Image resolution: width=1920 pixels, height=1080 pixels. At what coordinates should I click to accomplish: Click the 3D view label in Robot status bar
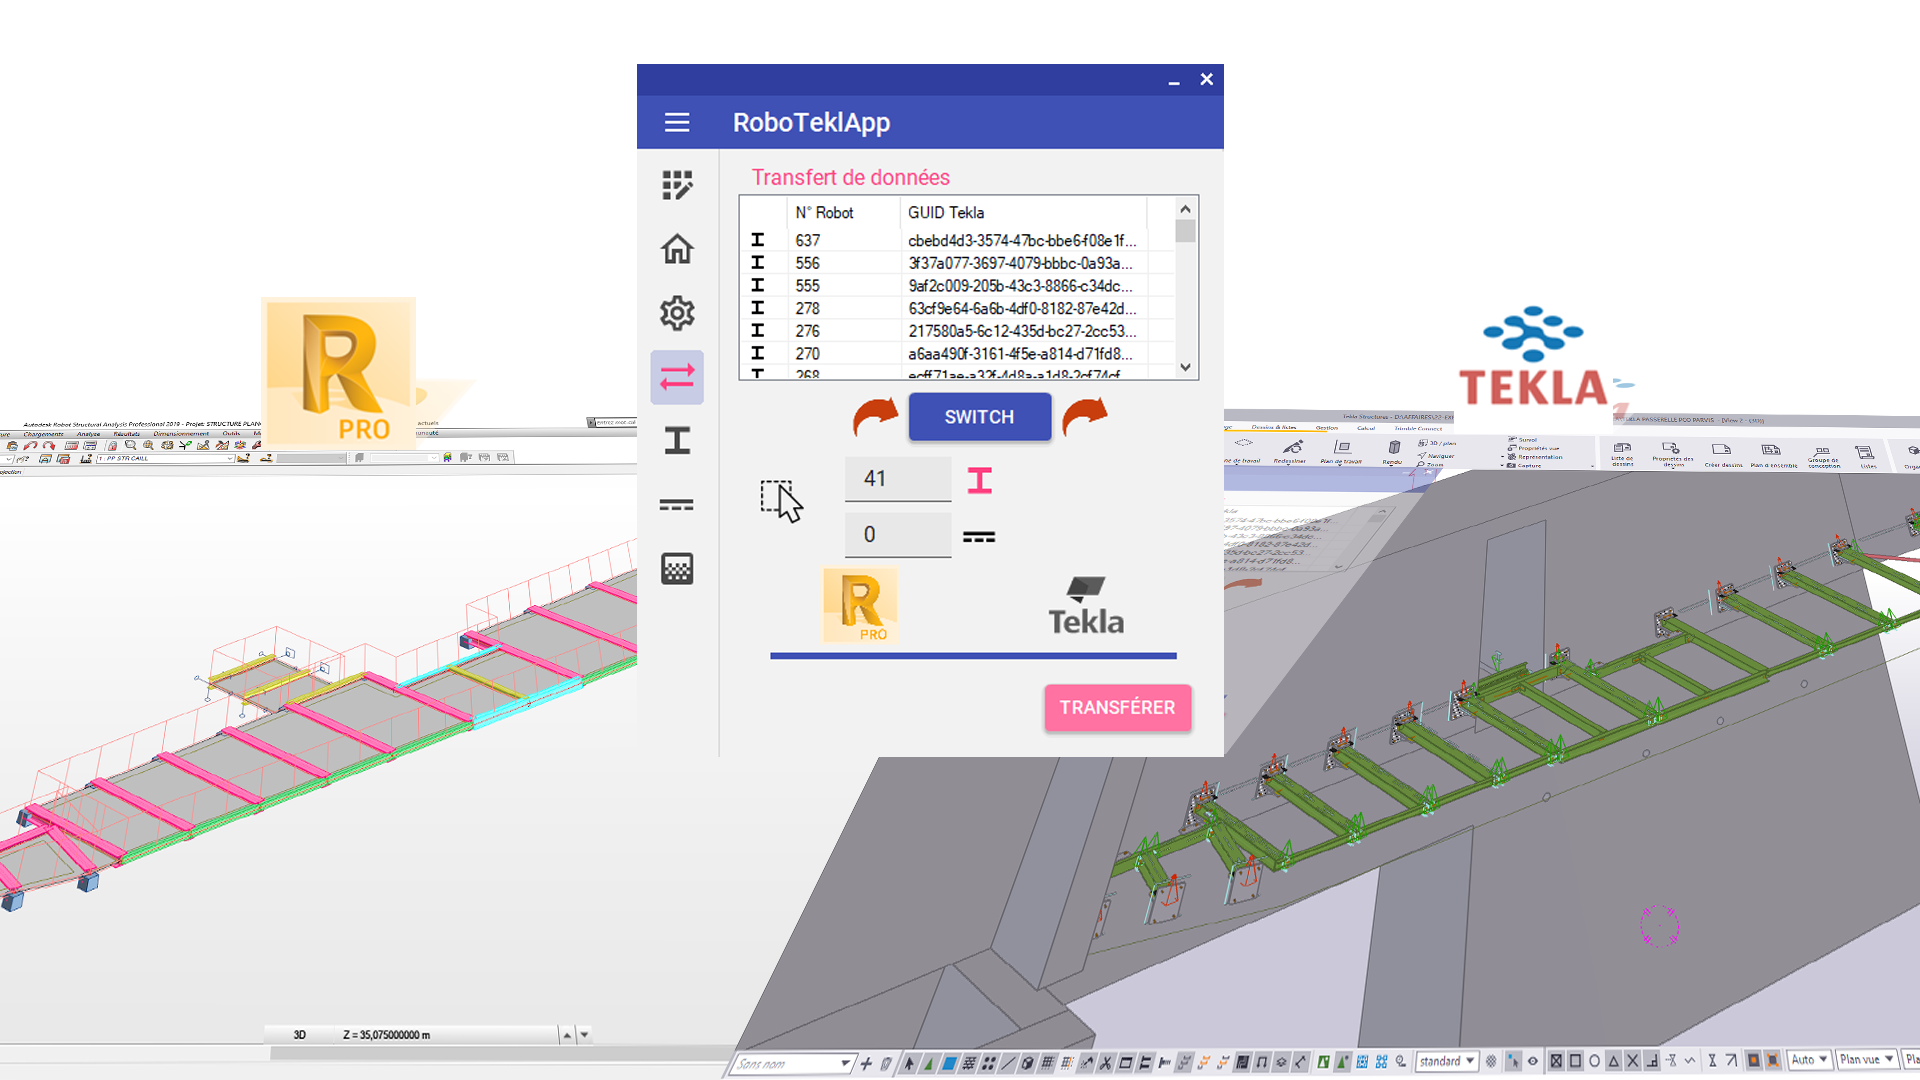[299, 1035]
